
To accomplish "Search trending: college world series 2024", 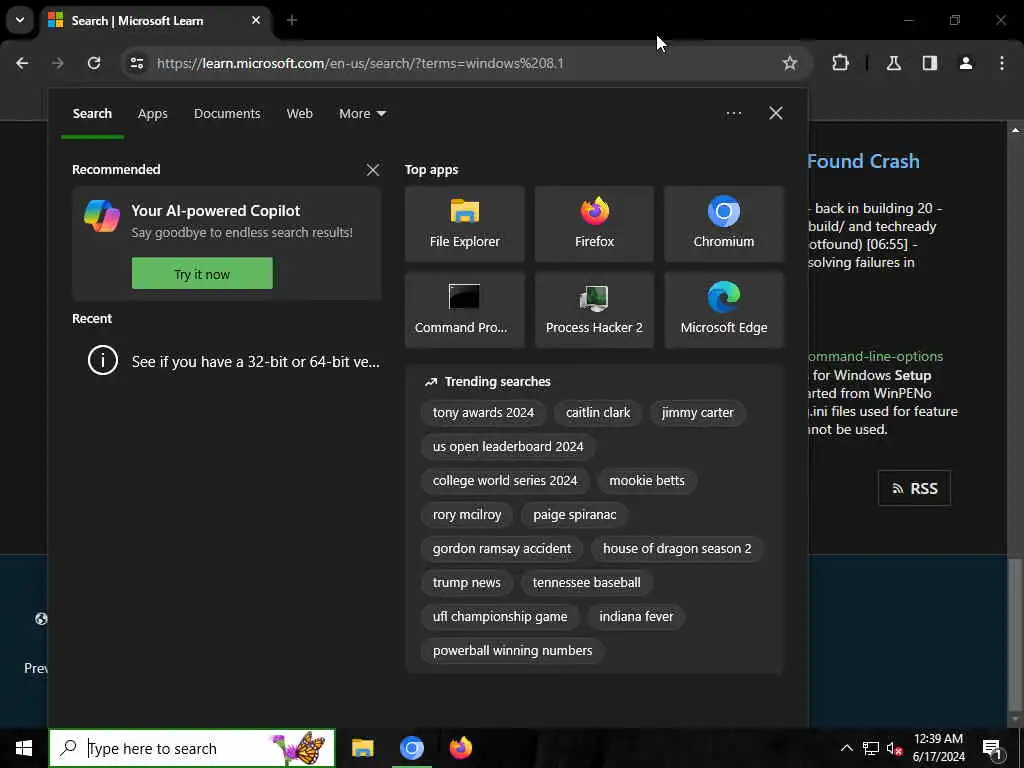I will click(505, 481).
